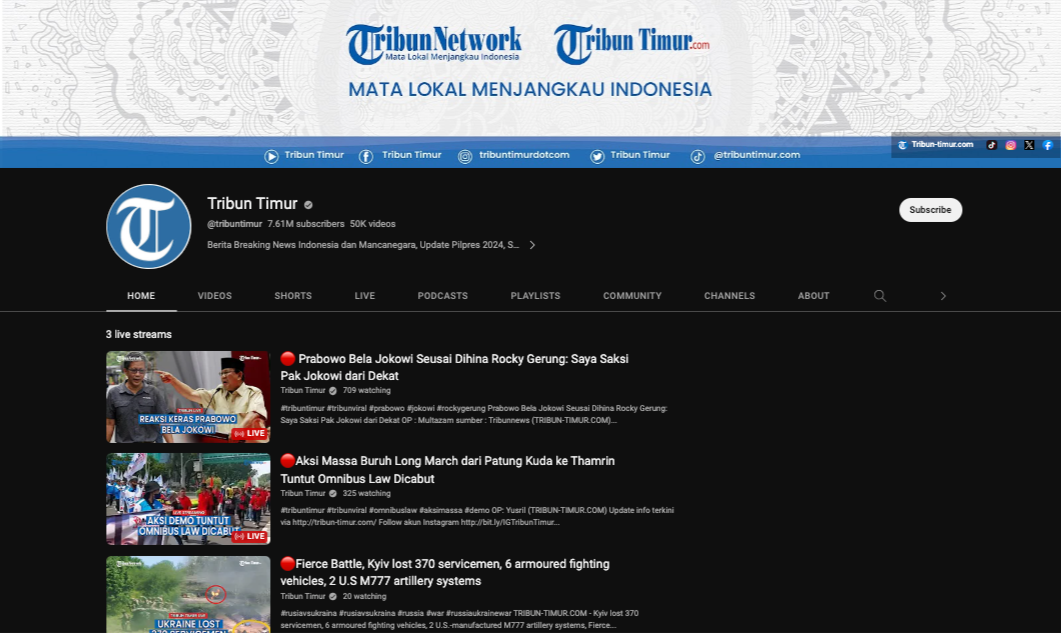This screenshot has height=633, width=1061.
Task: Click the Tribun Network logo in banner
Action: tap(434, 44)
